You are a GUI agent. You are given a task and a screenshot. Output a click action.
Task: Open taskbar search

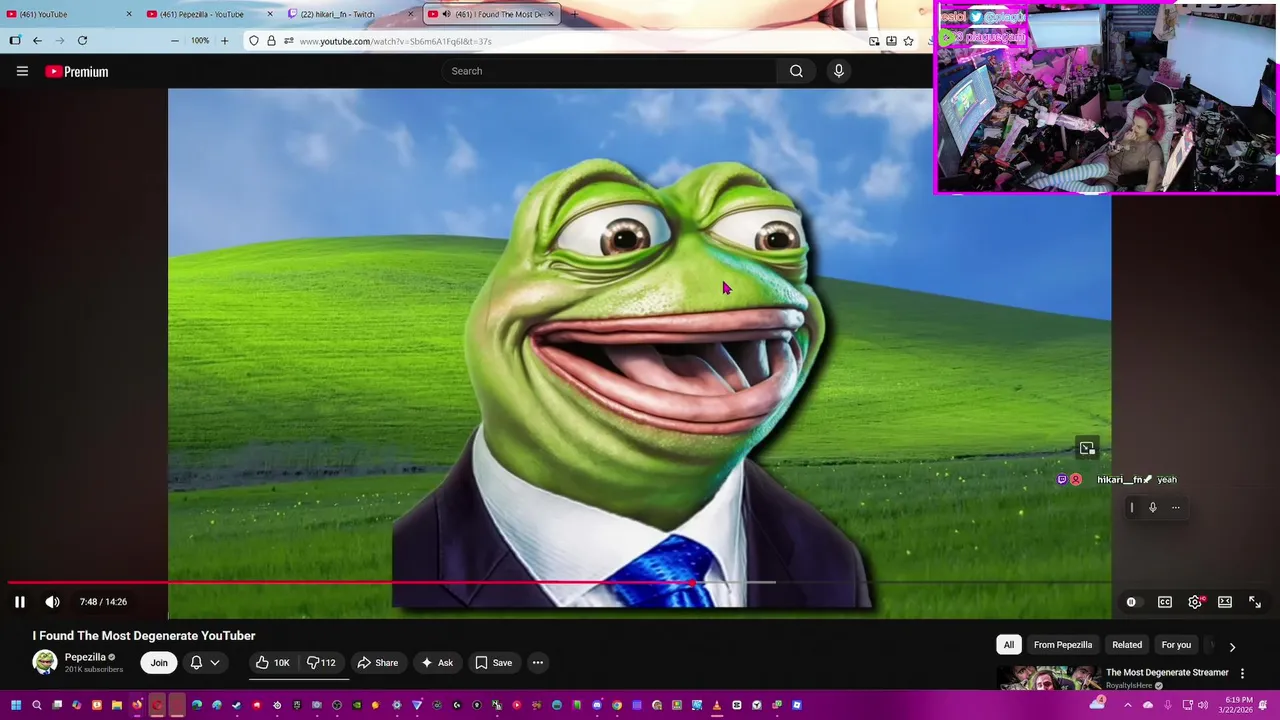37,705
